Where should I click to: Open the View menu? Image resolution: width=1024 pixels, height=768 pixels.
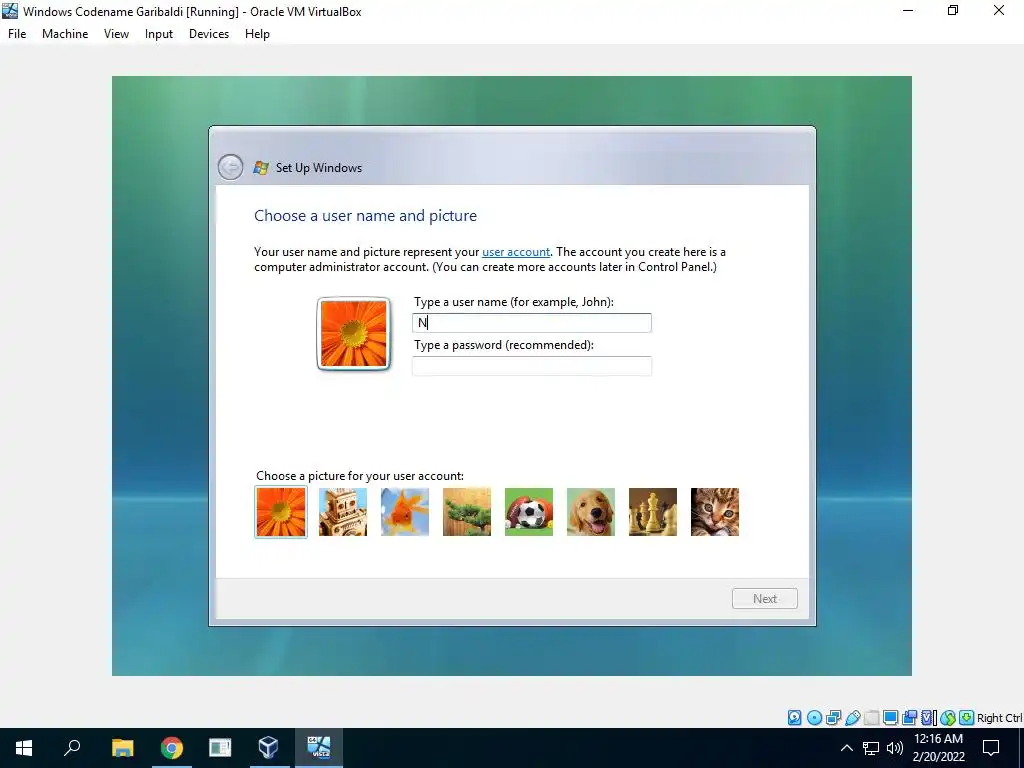116,34
